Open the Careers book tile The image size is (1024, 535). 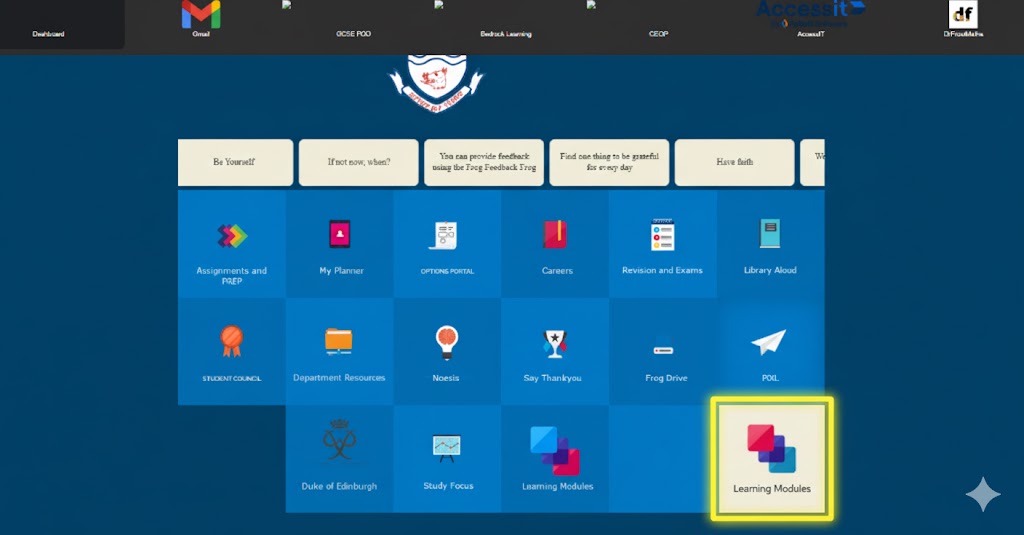(555, 244)
